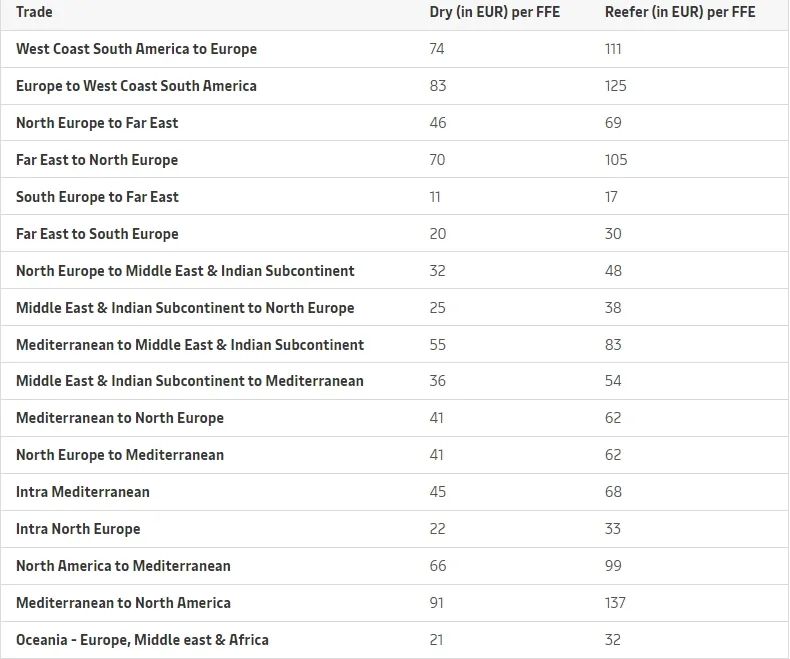Click the Trade column header

click(x=34, y=12)
